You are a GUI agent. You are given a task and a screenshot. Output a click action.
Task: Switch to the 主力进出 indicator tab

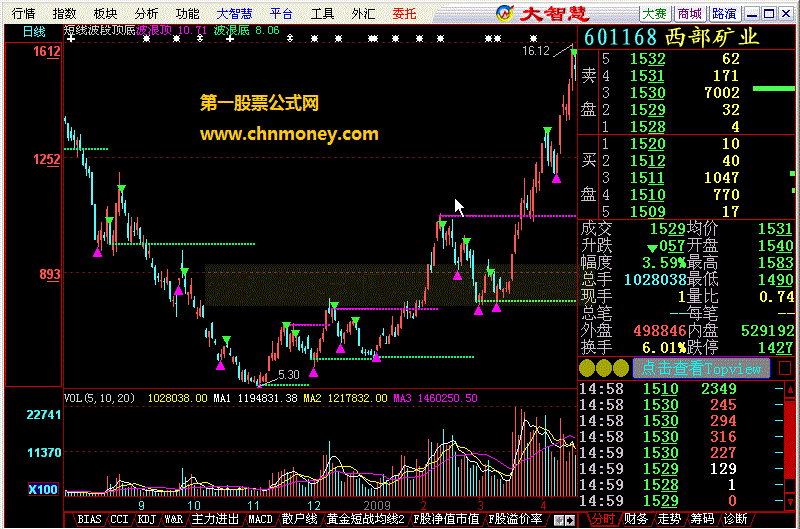(215, 519)
